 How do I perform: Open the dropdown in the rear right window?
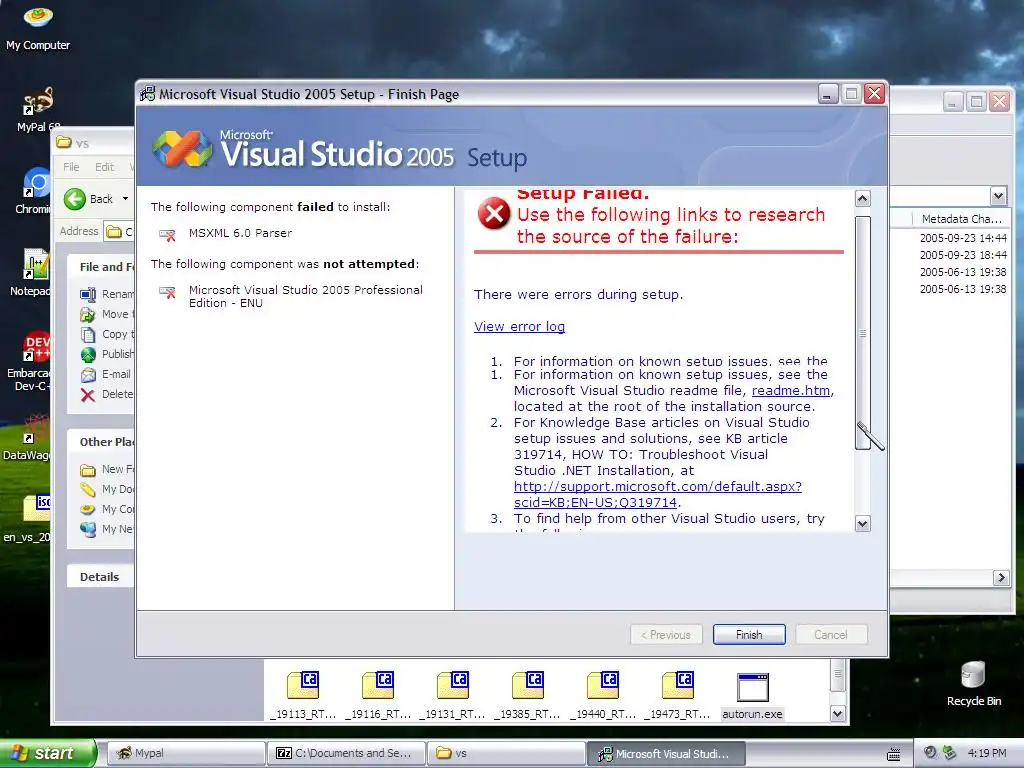998,196
